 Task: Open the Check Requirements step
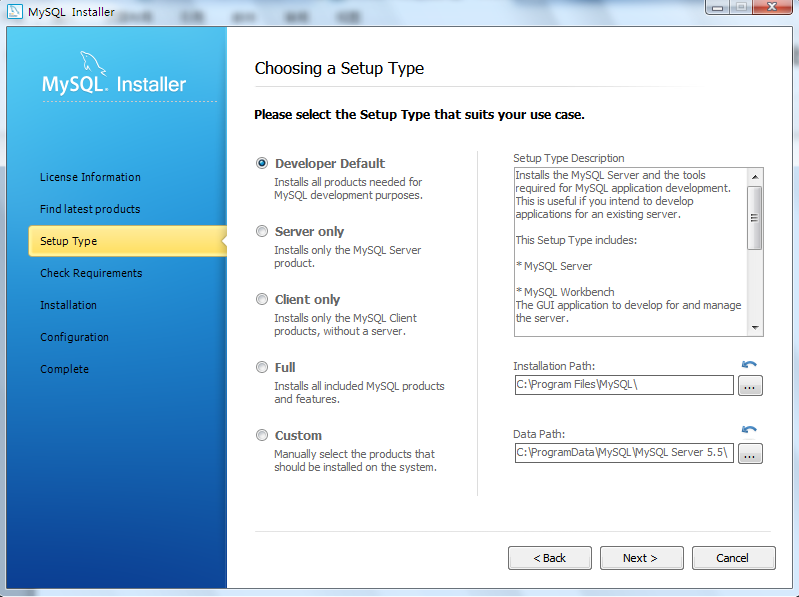[x=91, y=273]
